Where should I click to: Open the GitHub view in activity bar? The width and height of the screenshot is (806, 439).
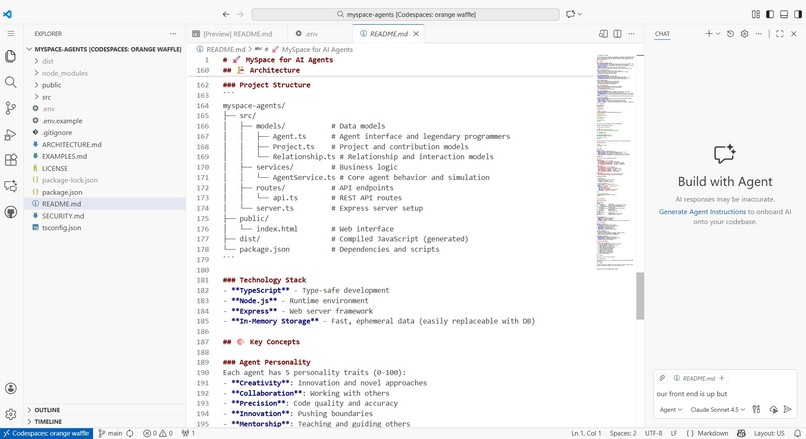[10, 212]
